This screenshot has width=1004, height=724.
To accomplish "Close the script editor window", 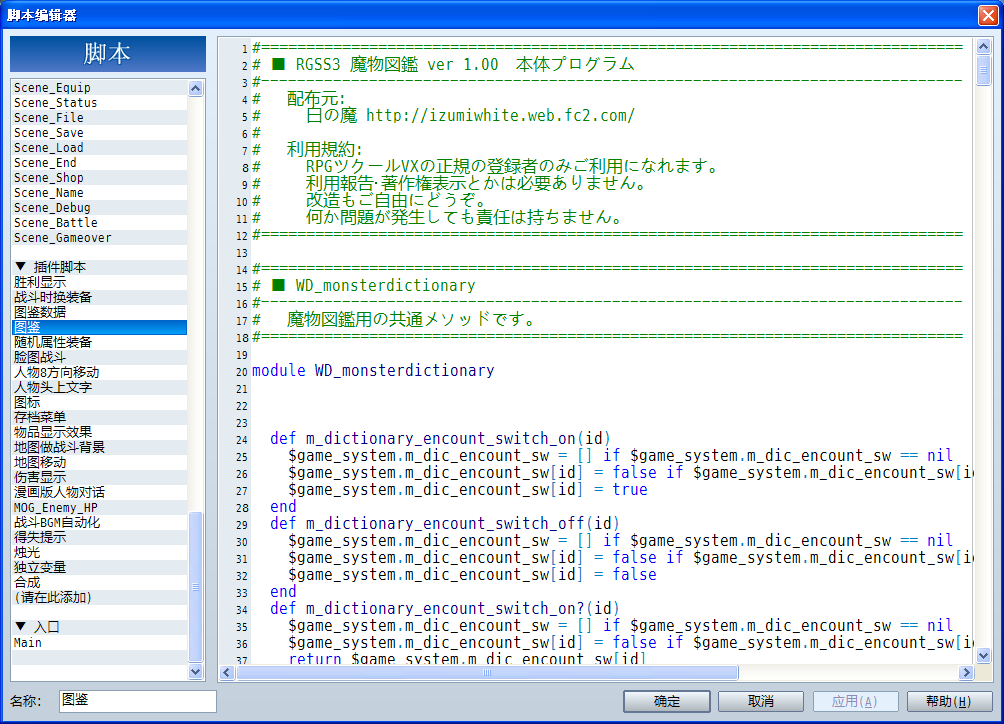I will point(988,15).
